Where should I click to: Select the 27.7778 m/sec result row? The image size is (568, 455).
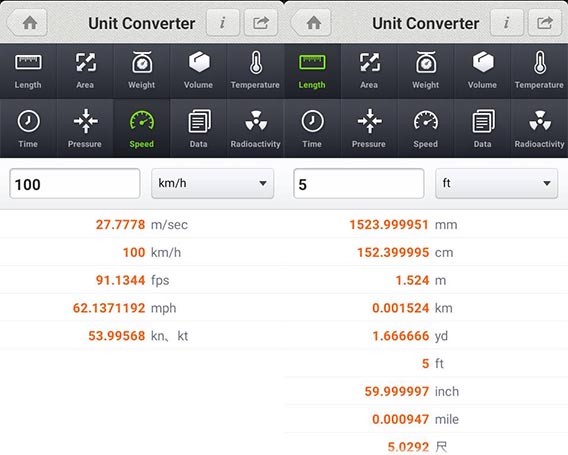click(x=142, y=225)
